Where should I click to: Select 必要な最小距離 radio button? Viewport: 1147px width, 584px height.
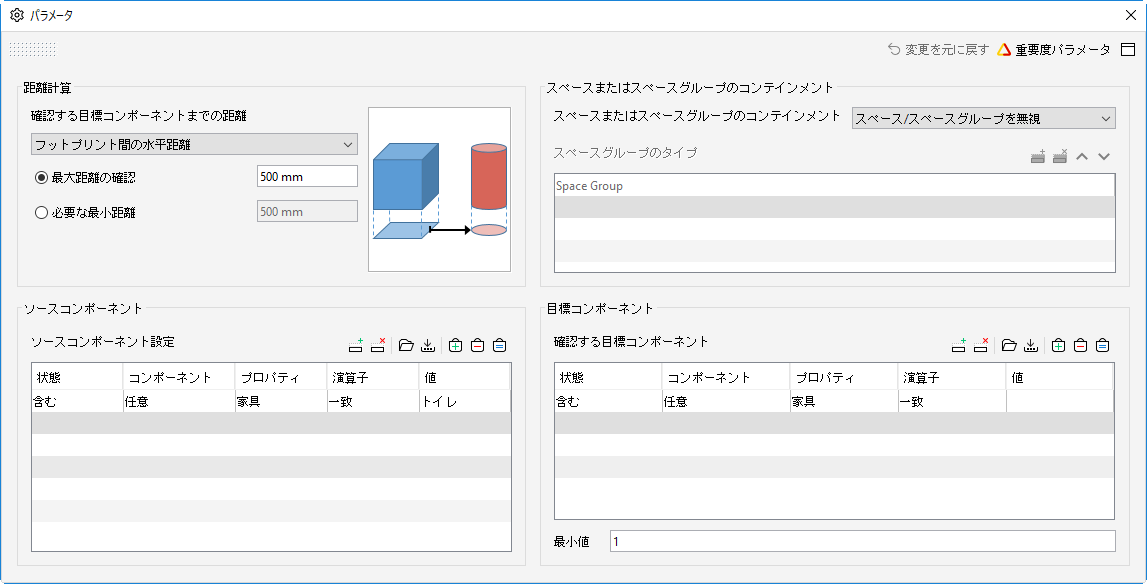click(42, 213)
